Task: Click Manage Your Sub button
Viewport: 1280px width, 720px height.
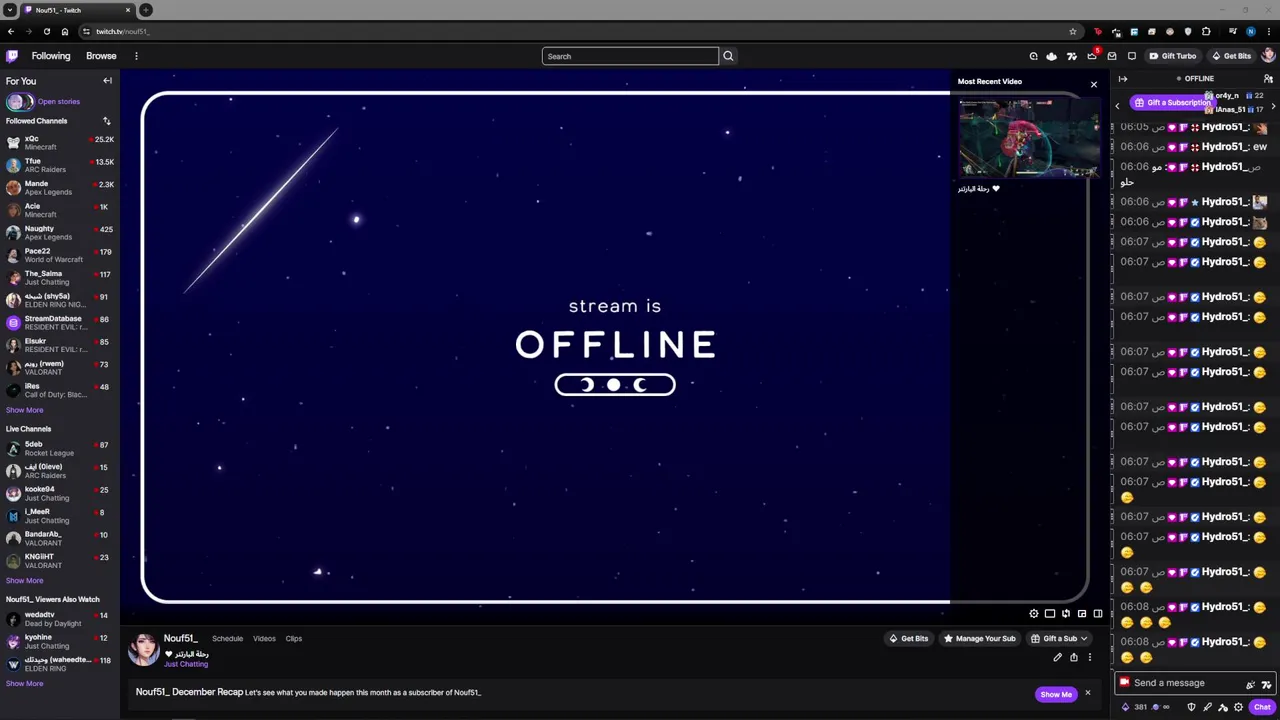Action: (980, 639)
